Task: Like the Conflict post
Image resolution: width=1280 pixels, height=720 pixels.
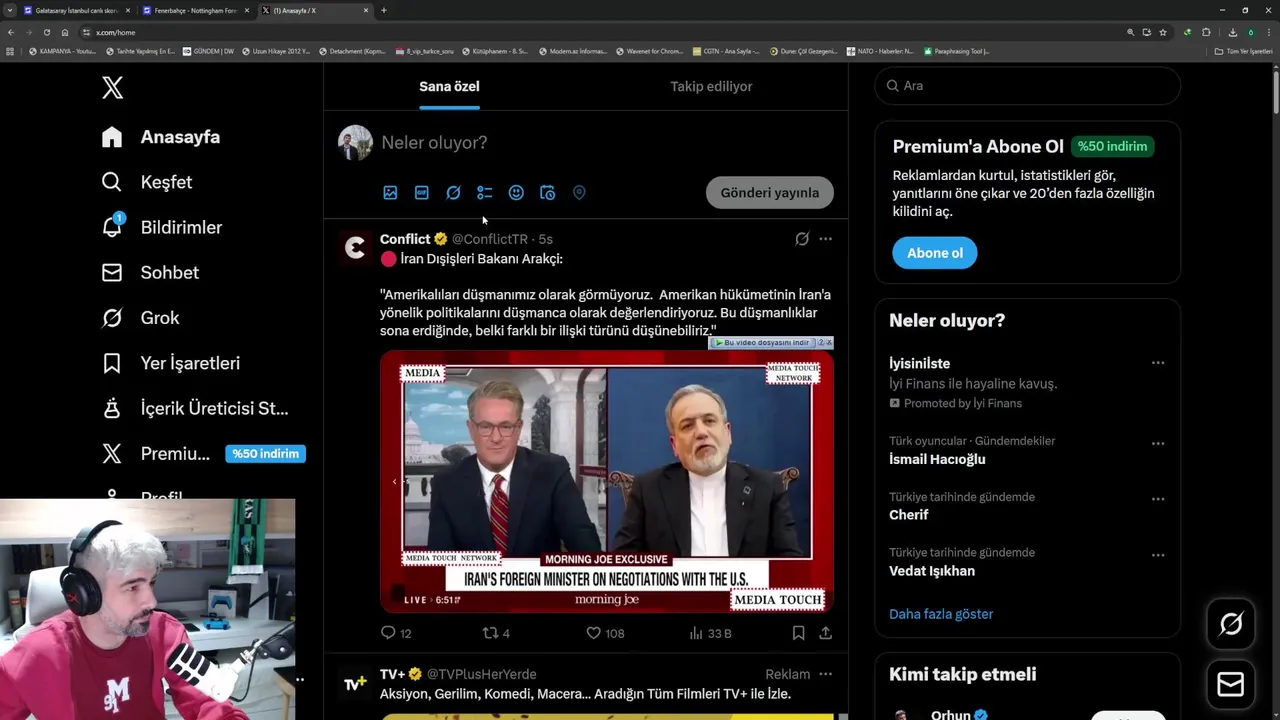Action: point(605,633)
